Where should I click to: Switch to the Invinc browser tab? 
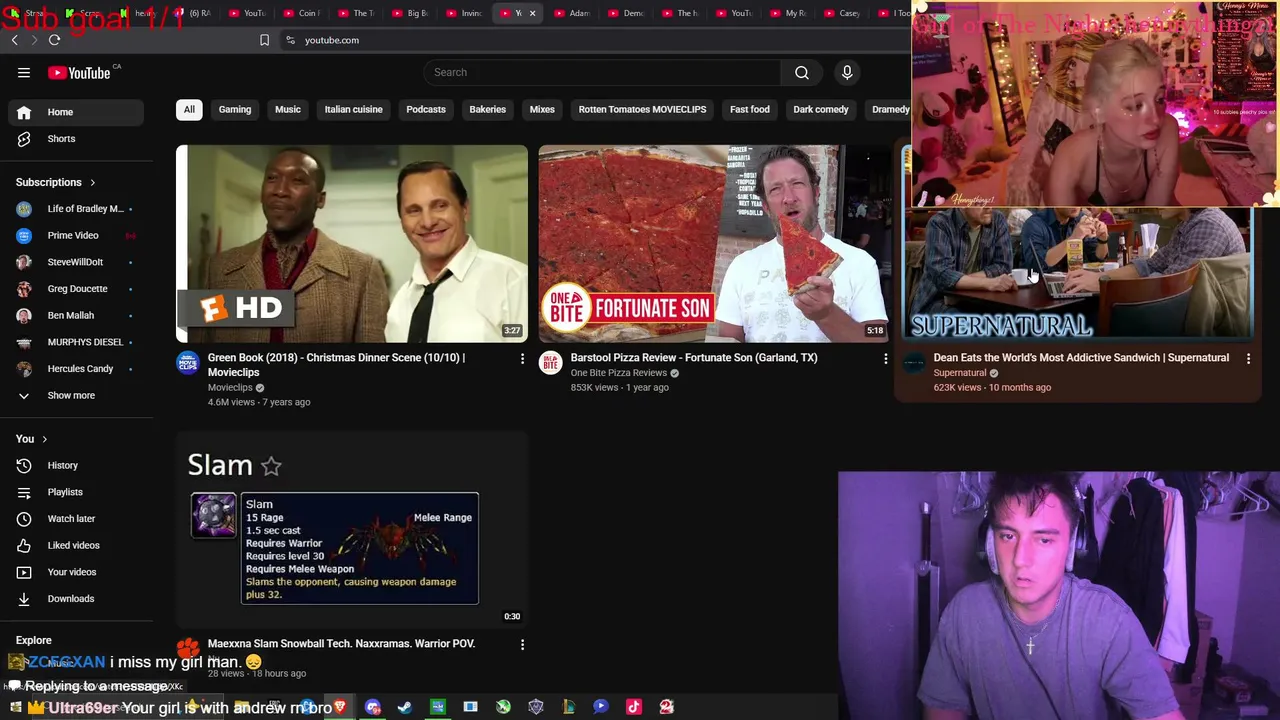tap(464, 13)
